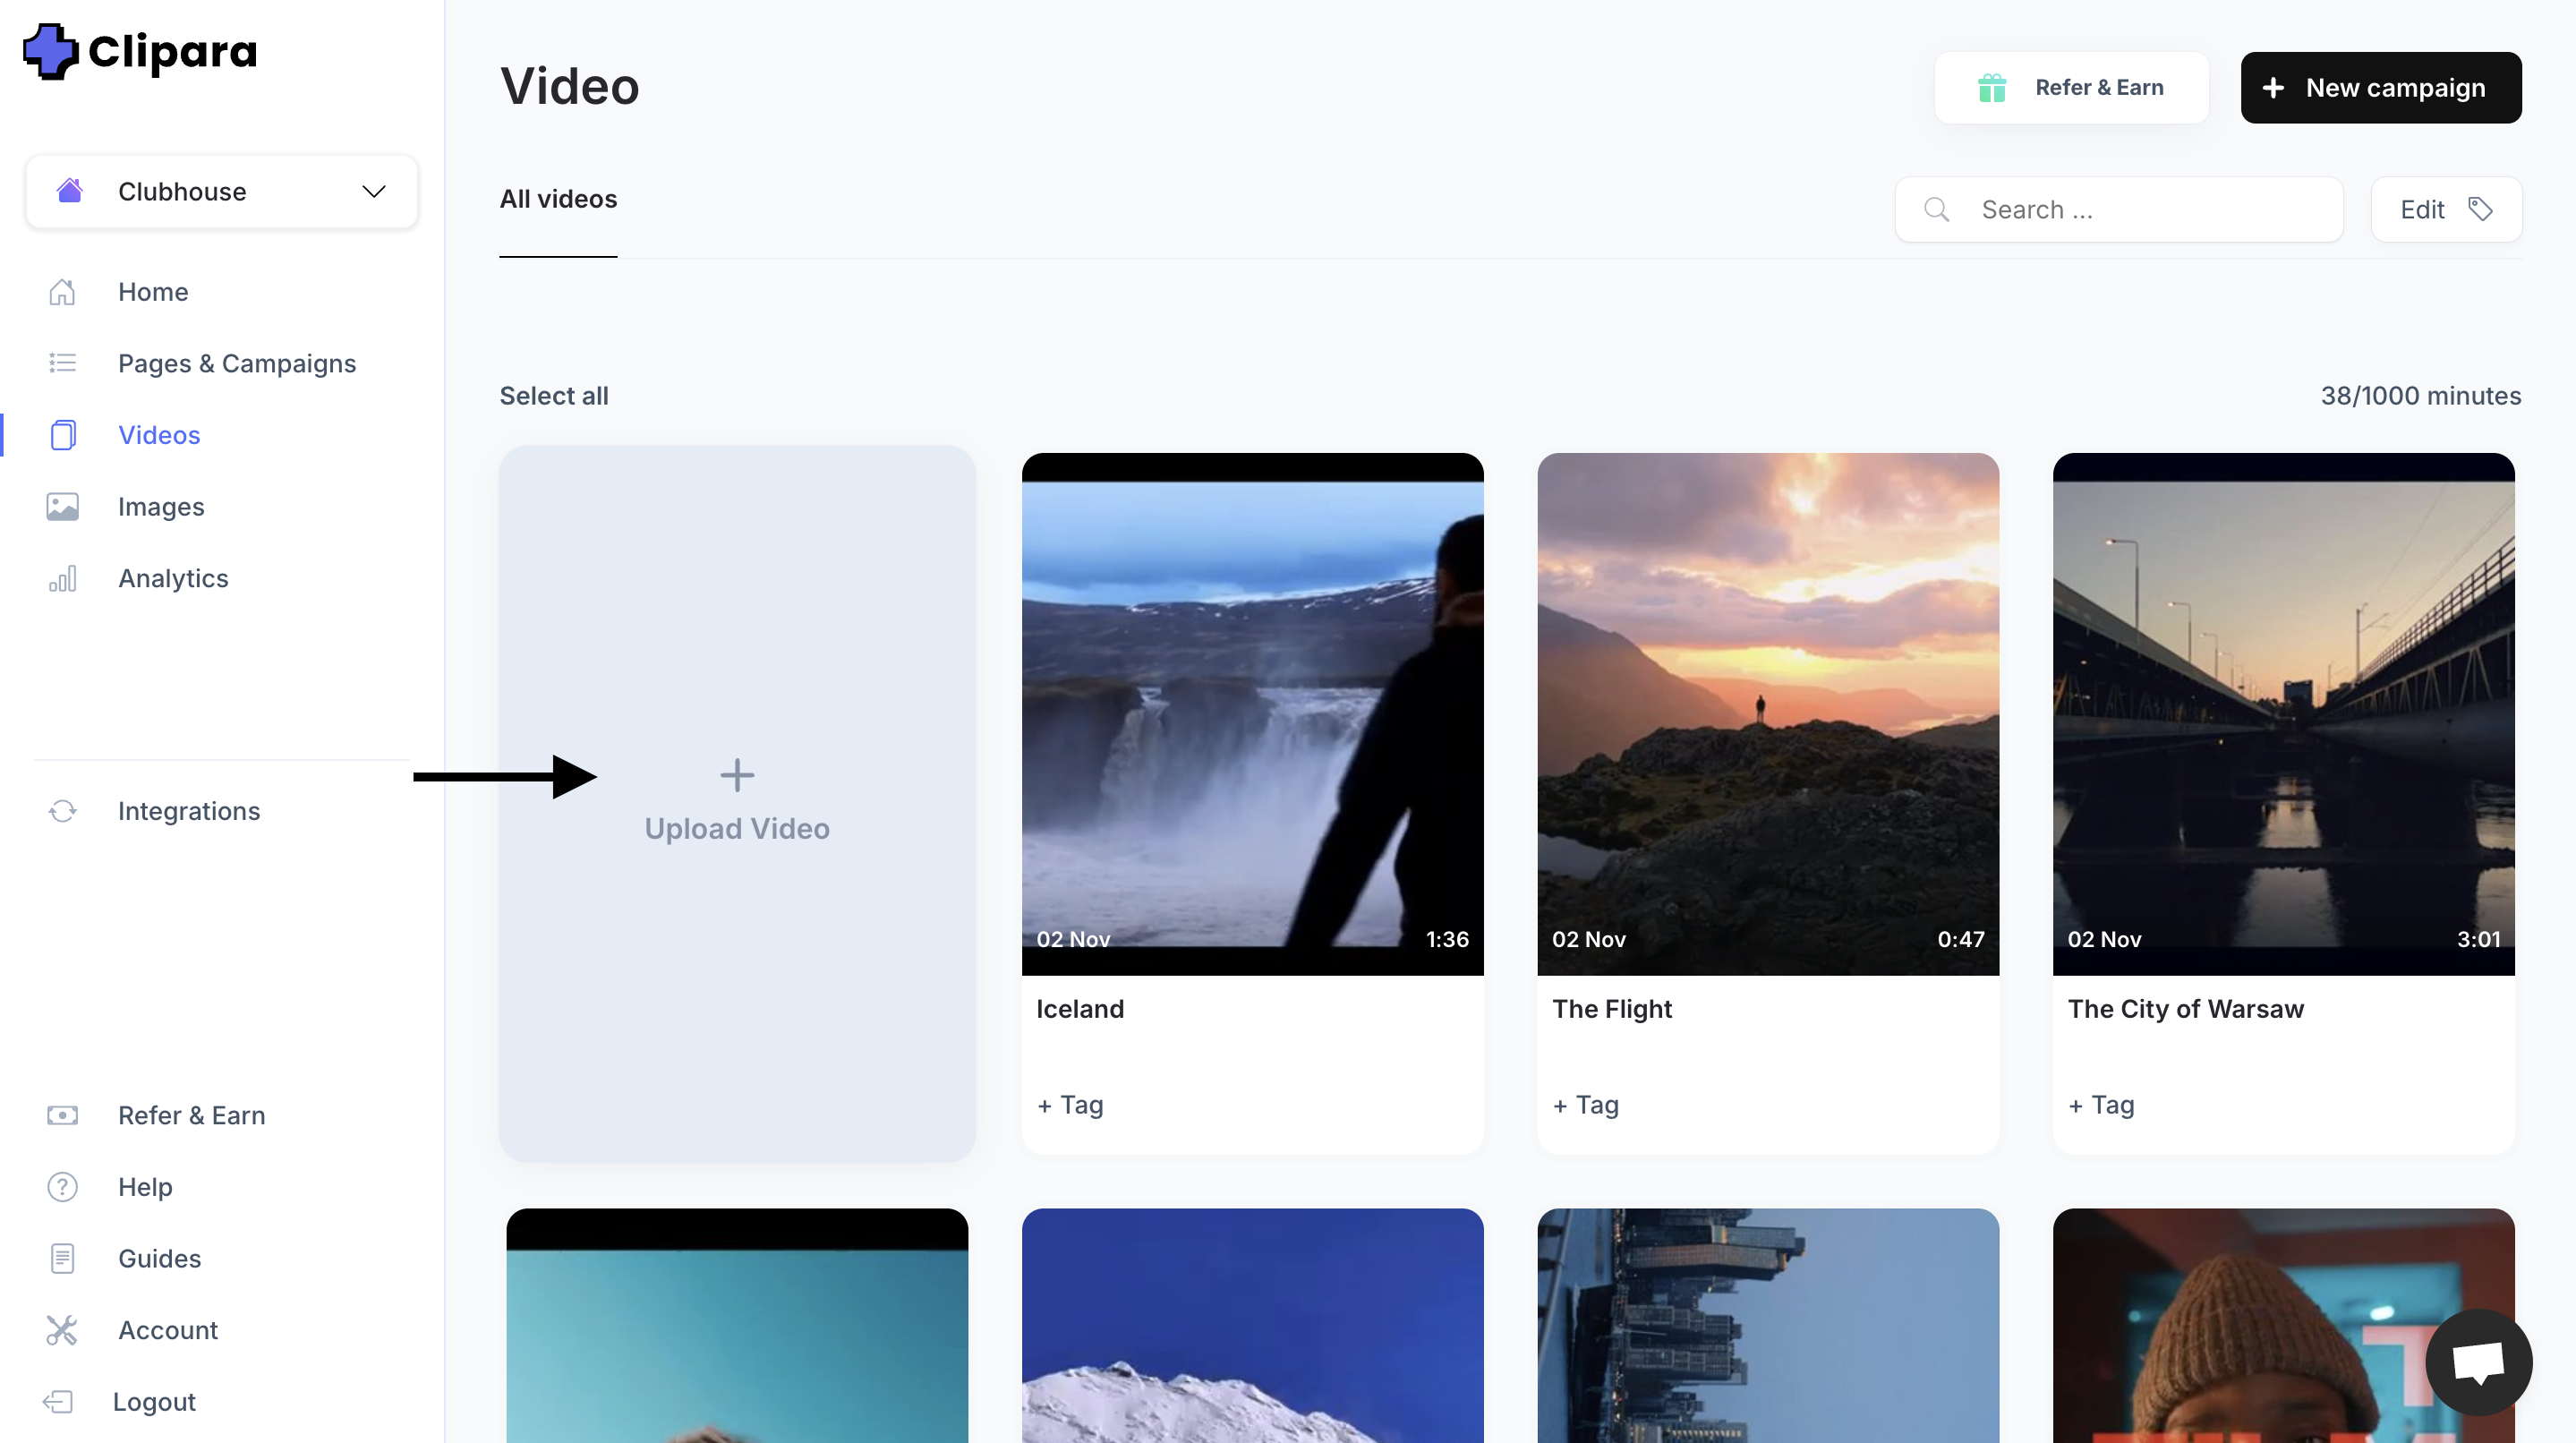The image size is (2576, 1443).
Task: Select Videos in the sidebar
Action: point(159,435)
